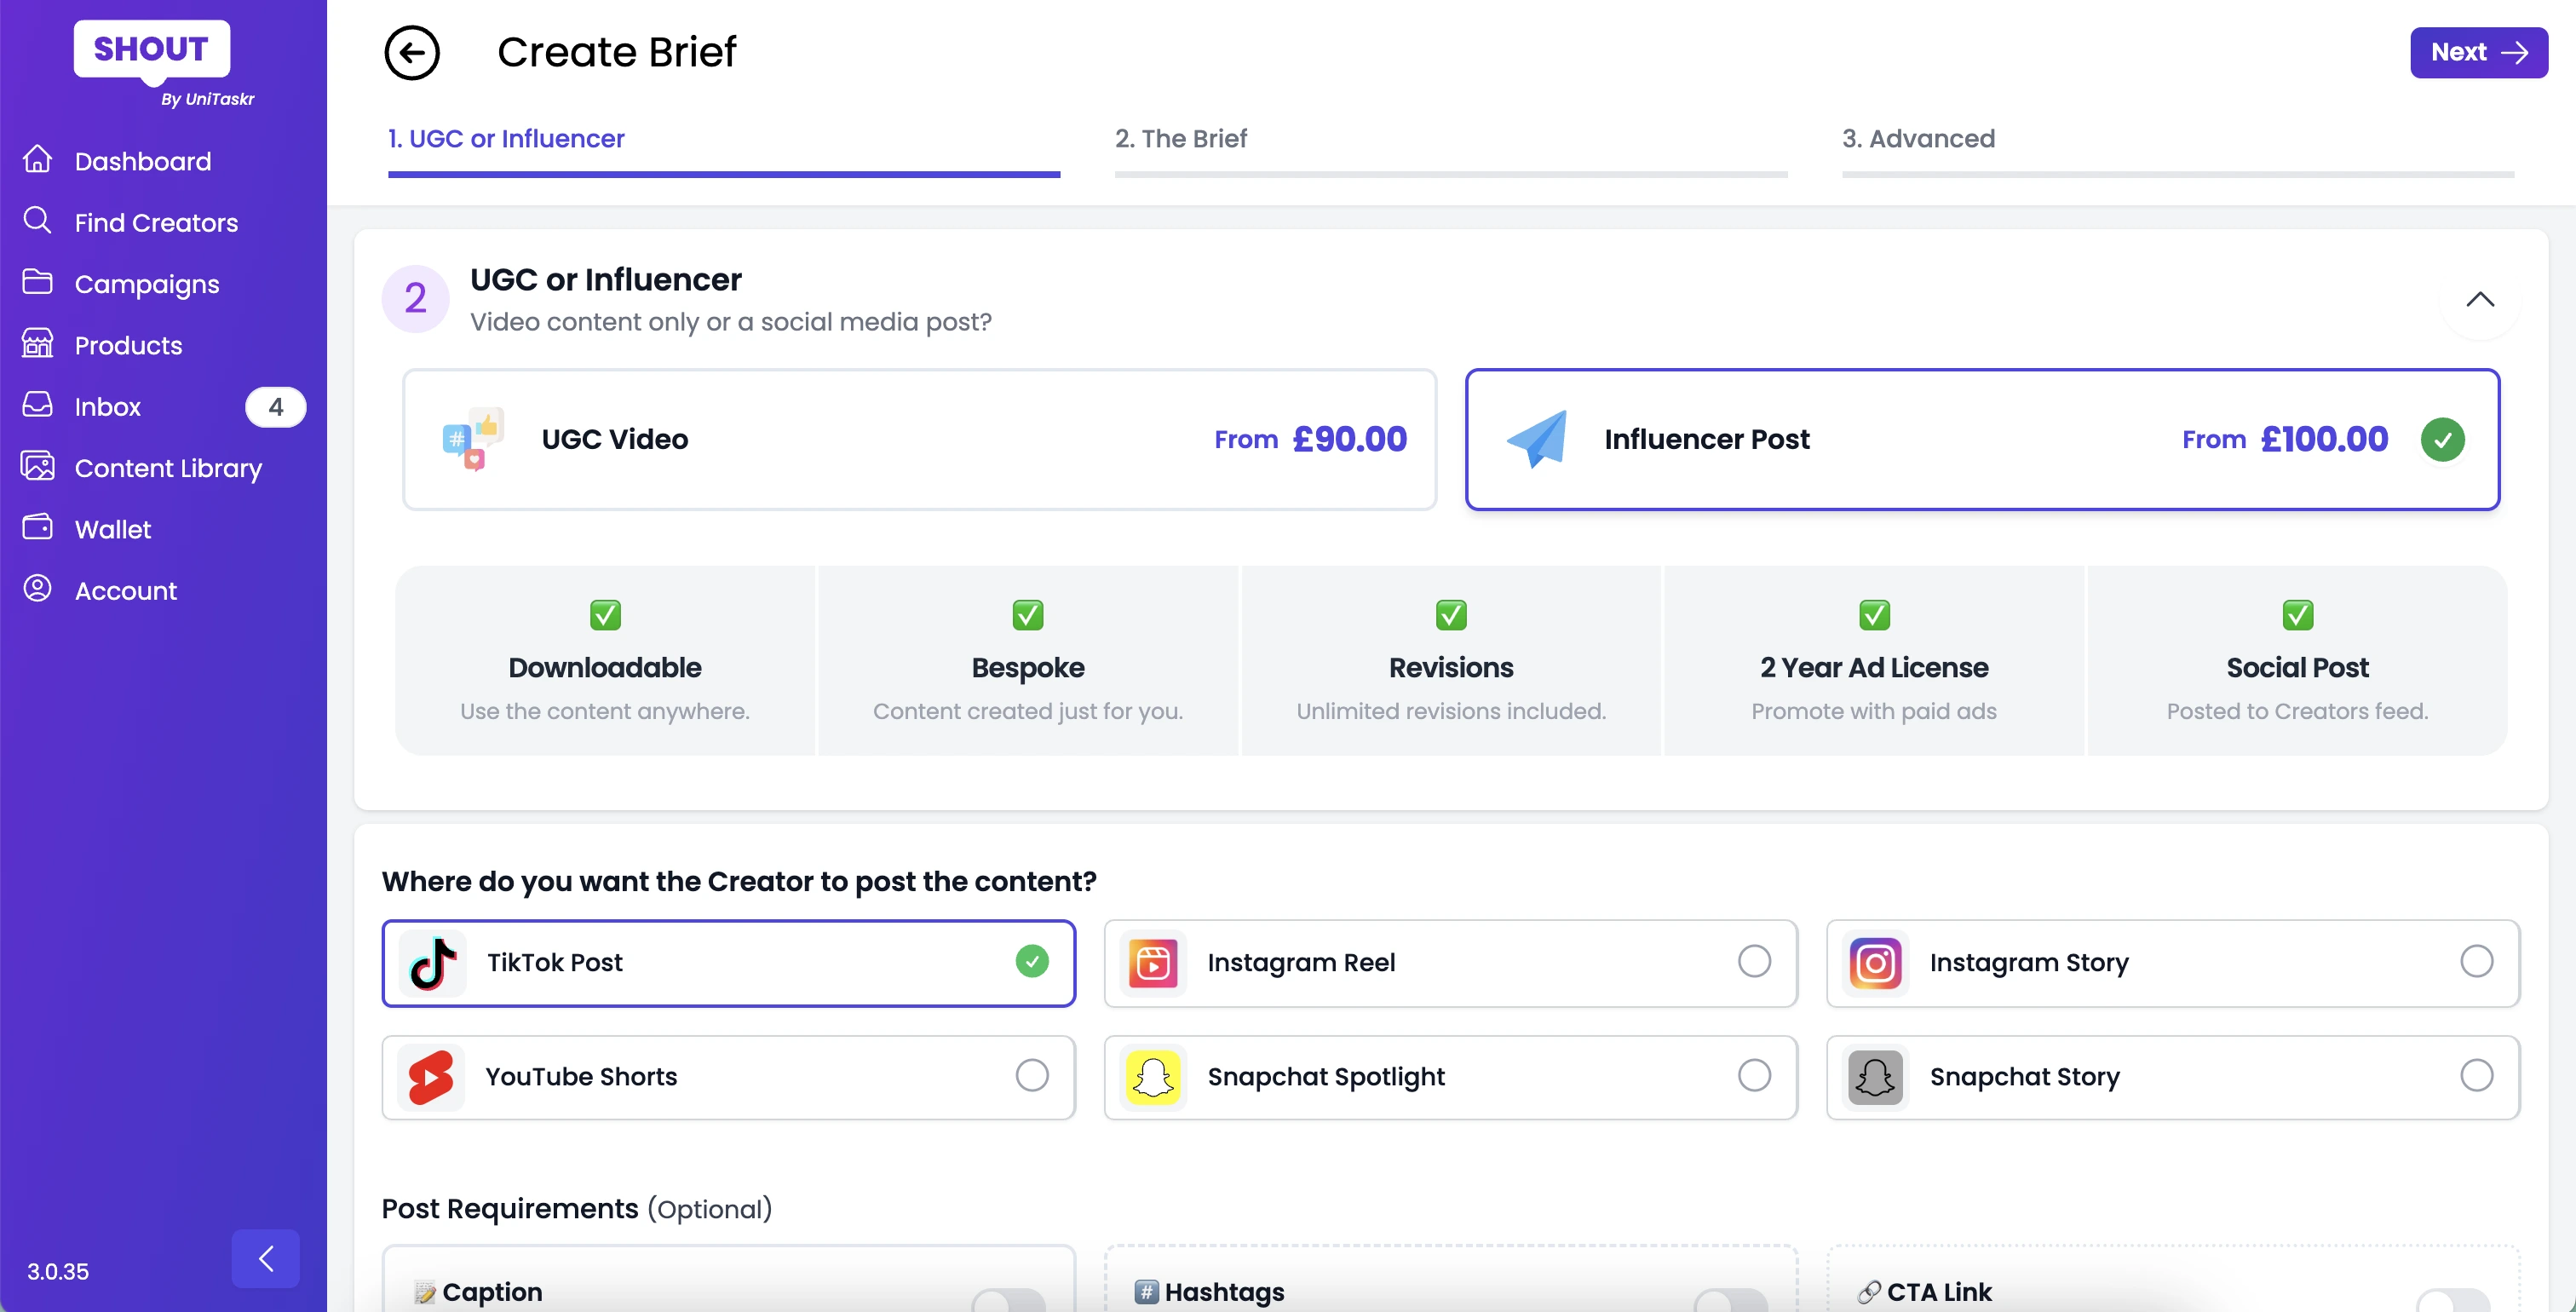Click the back arrow beside Create Brief

point(412,52)
